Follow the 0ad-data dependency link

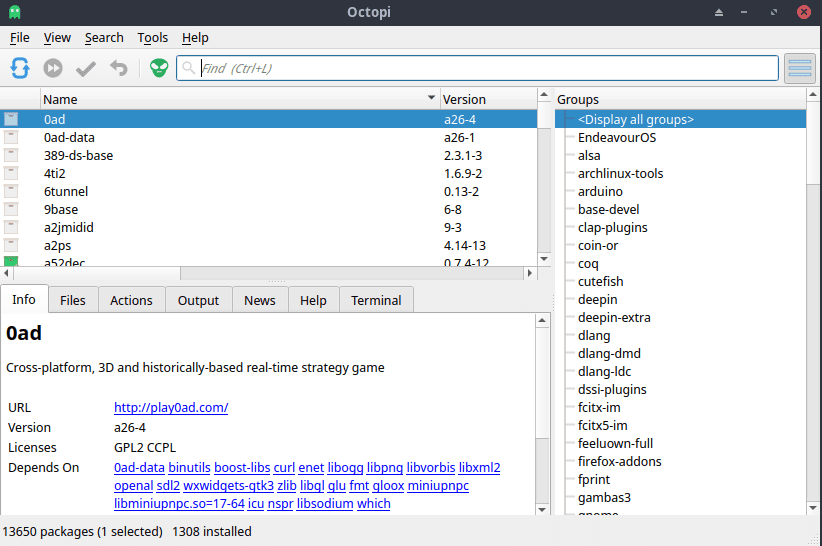coord(139,467)
